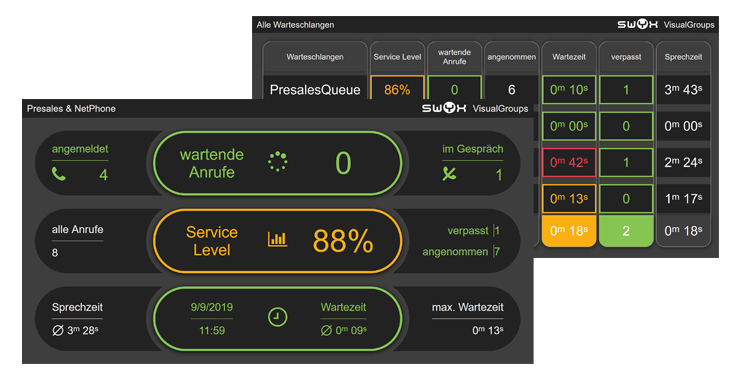Image resolution: width=750 pixels, height=380 pixels.
Task: Click PresalesQueue angenommen cell 6
Action: click(x=512, y=89)
